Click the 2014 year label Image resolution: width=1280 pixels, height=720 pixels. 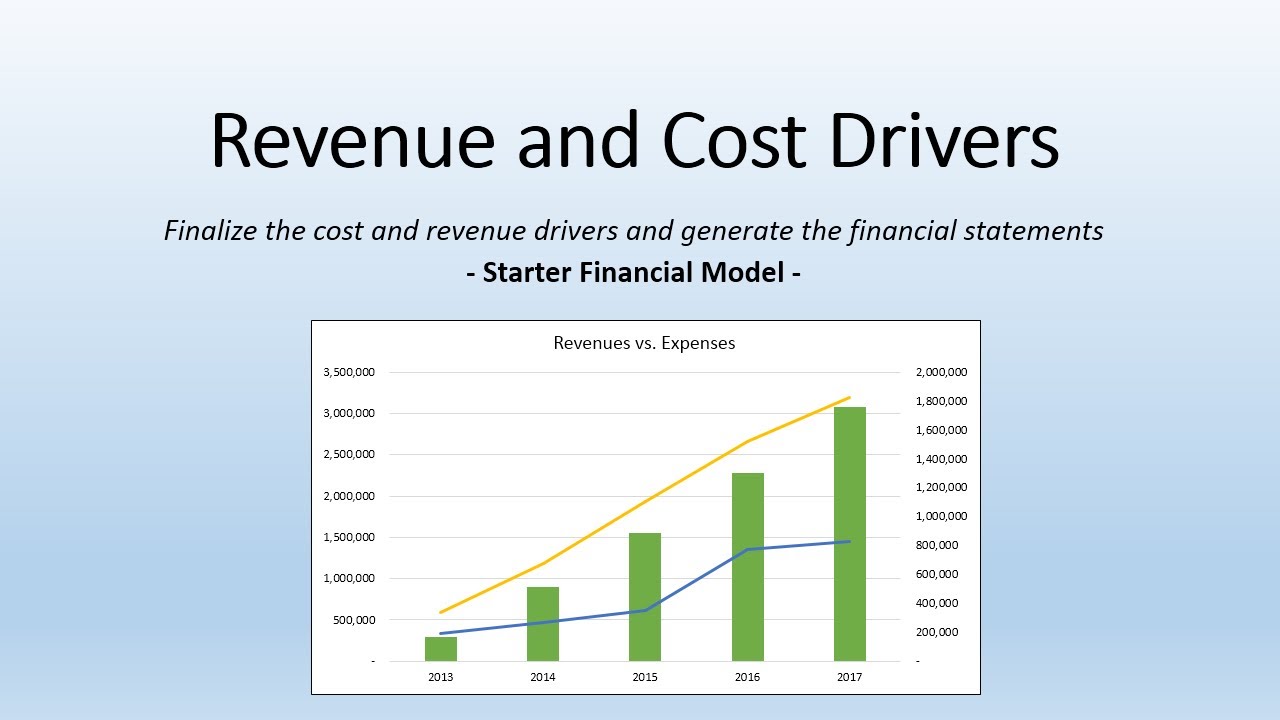tap(543, 677)
